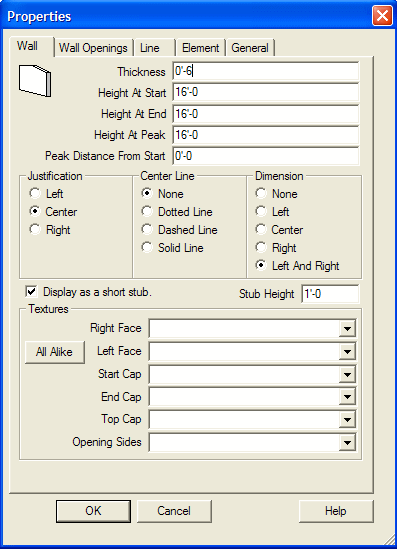Screen dimensions: 397x549
Task: Click the Help button
Action: [336, 511]
